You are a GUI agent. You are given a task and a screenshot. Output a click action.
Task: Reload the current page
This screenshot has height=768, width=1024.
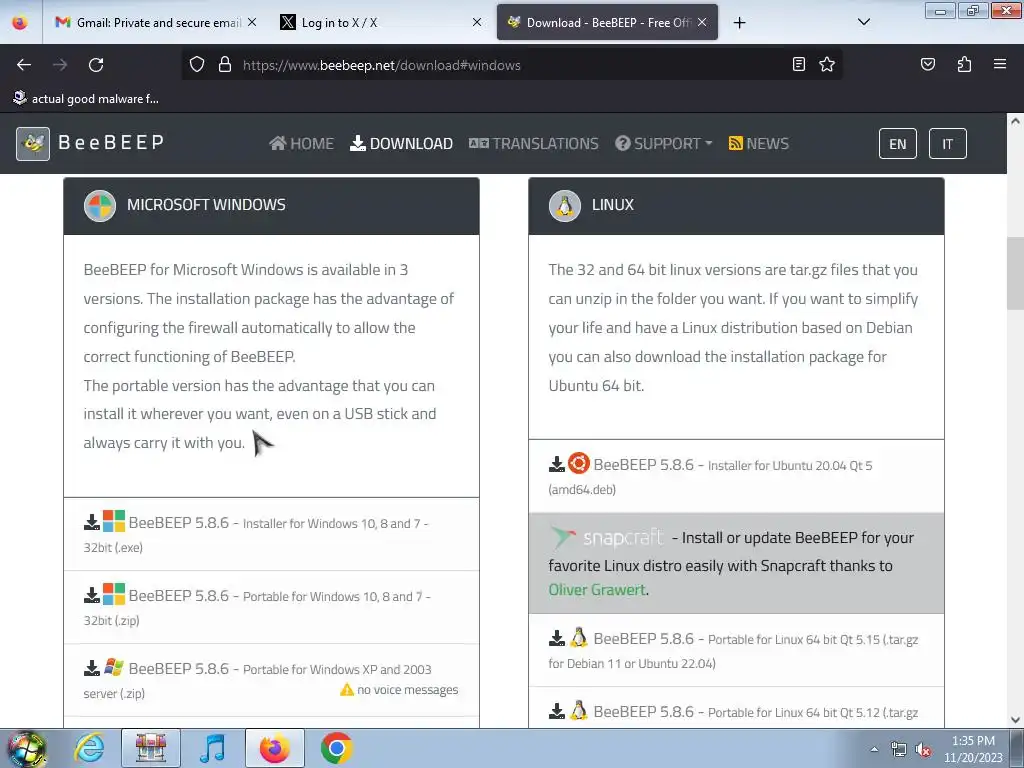click(96, 65)
